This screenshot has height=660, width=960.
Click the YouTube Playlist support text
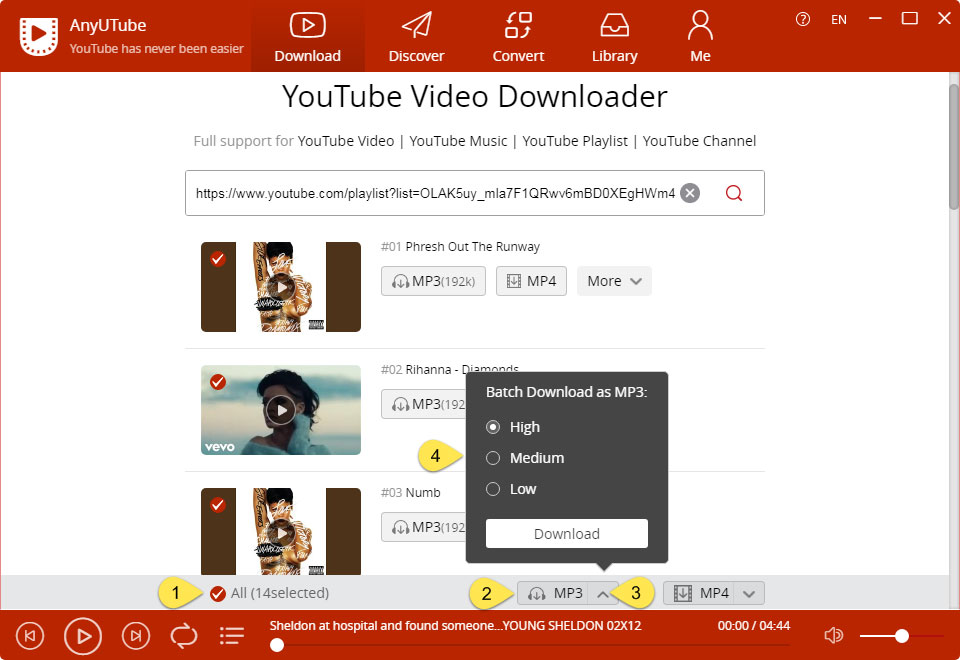(575, 141)
